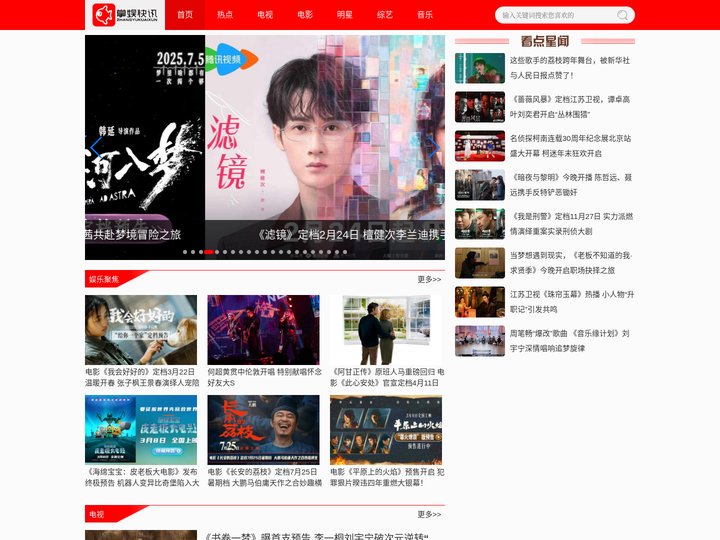The width and height of the screenshot is (720, 540).
Task: Open 《我是刑警》定档11月27日 sidebar headline
Action: pyautogui.click(x=571, y=224)
